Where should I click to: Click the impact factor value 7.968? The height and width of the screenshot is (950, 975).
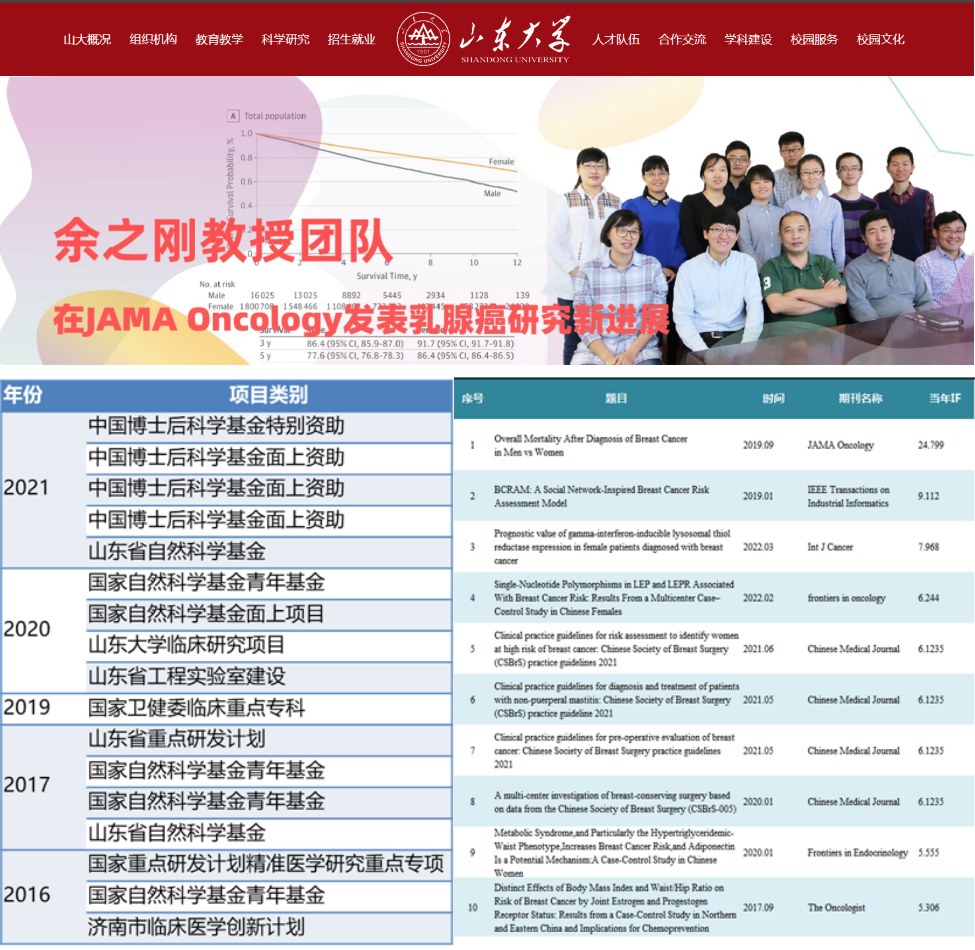pyautogui.click(x=928, y=547)
